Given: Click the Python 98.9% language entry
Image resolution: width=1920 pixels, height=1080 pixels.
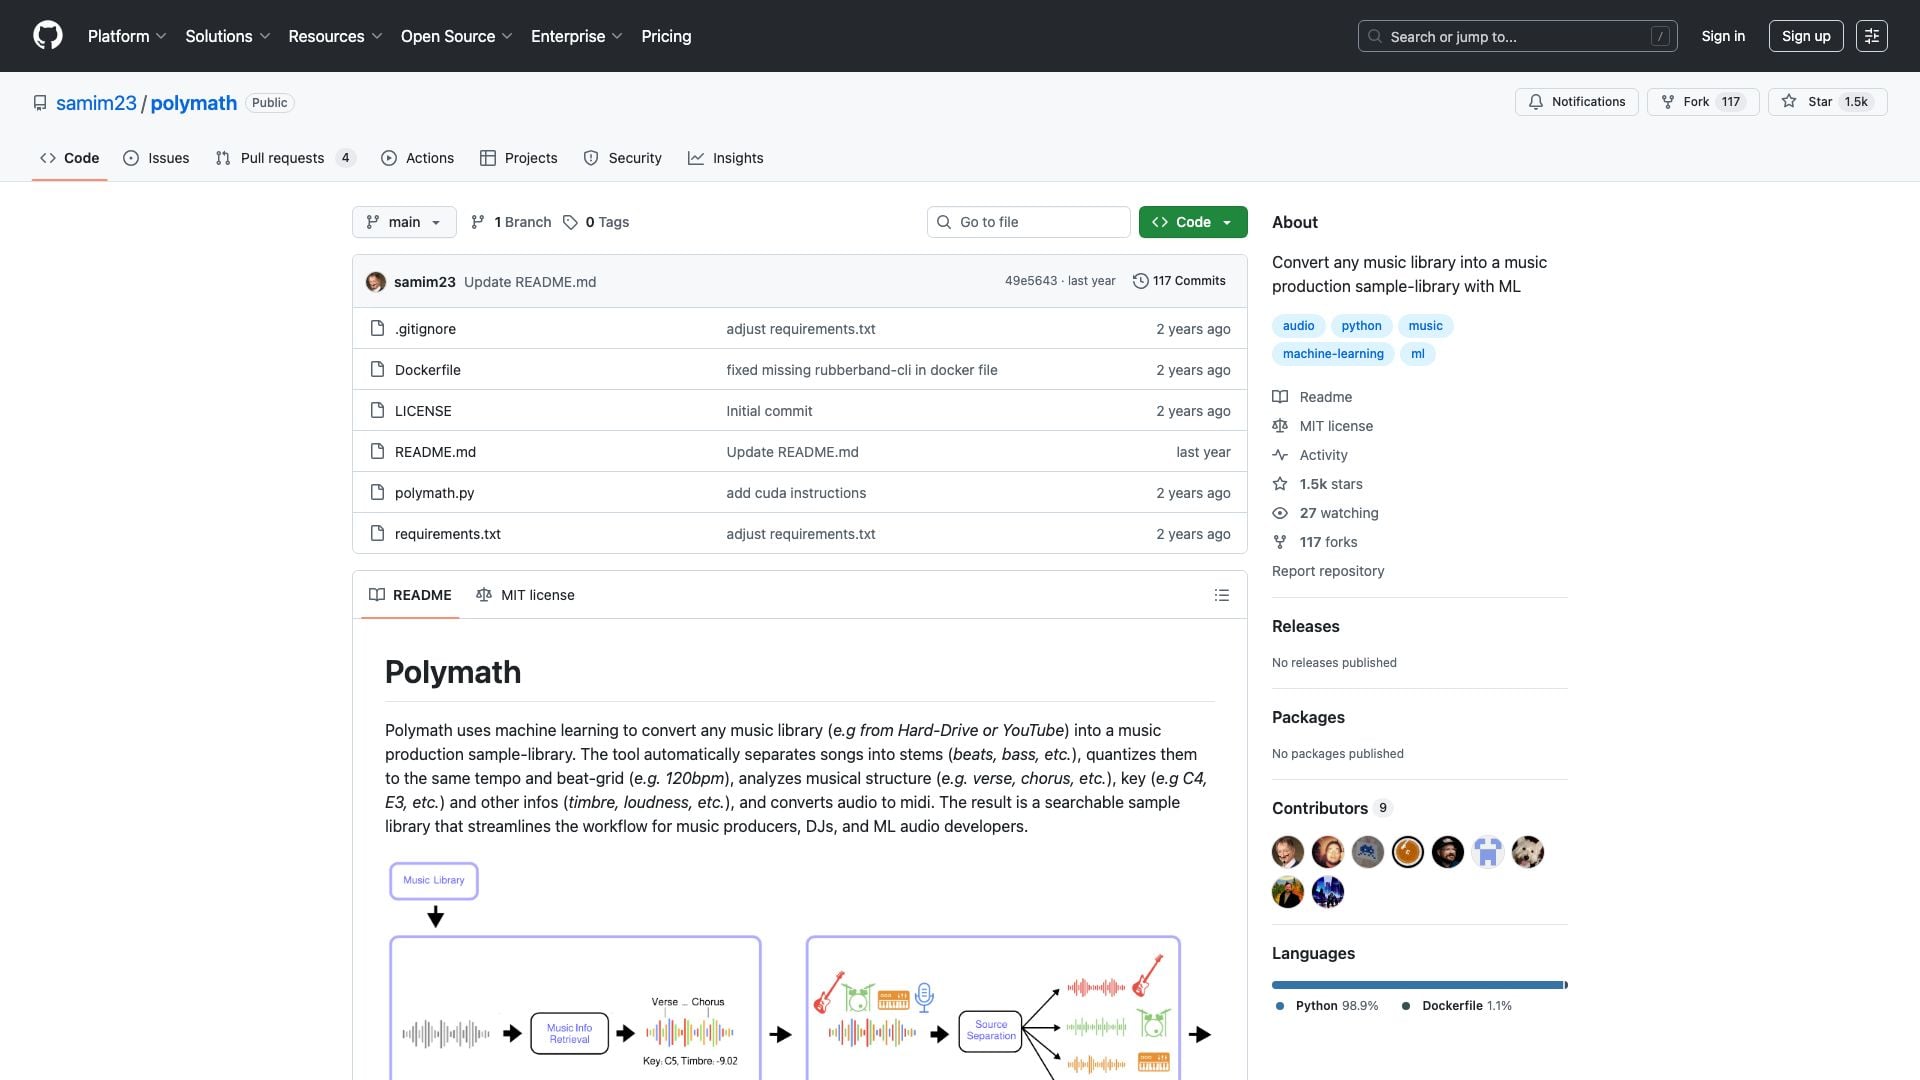Looking at the screenshot, I should tap(1326, 1006).
